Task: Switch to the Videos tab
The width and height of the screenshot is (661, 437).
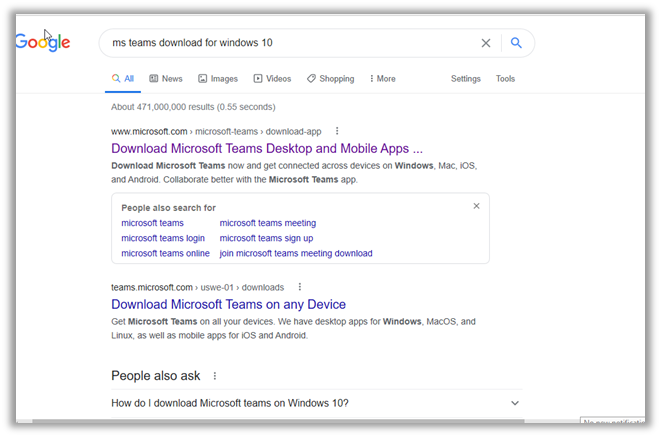Action: [272, 79]
